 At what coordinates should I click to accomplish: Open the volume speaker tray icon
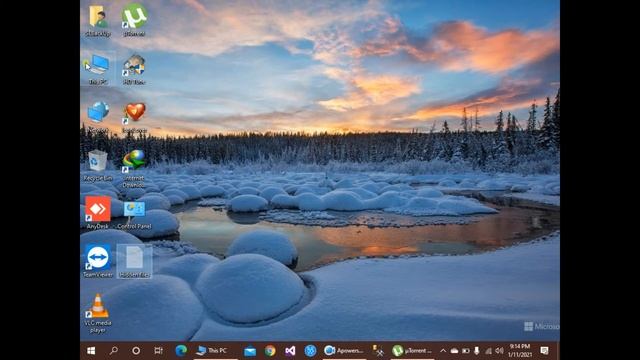point(499,351)
